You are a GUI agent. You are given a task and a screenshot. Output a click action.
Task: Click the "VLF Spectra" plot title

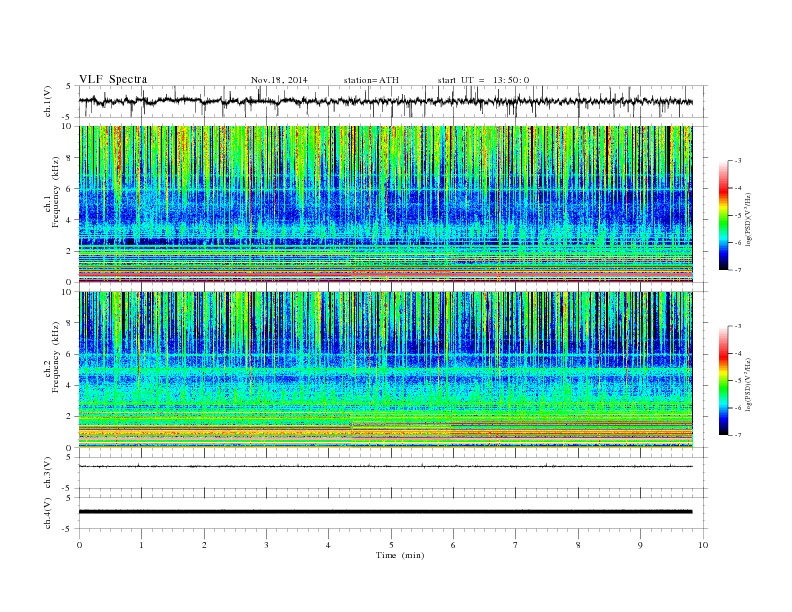pyautogui.click(x=113, y=79)
